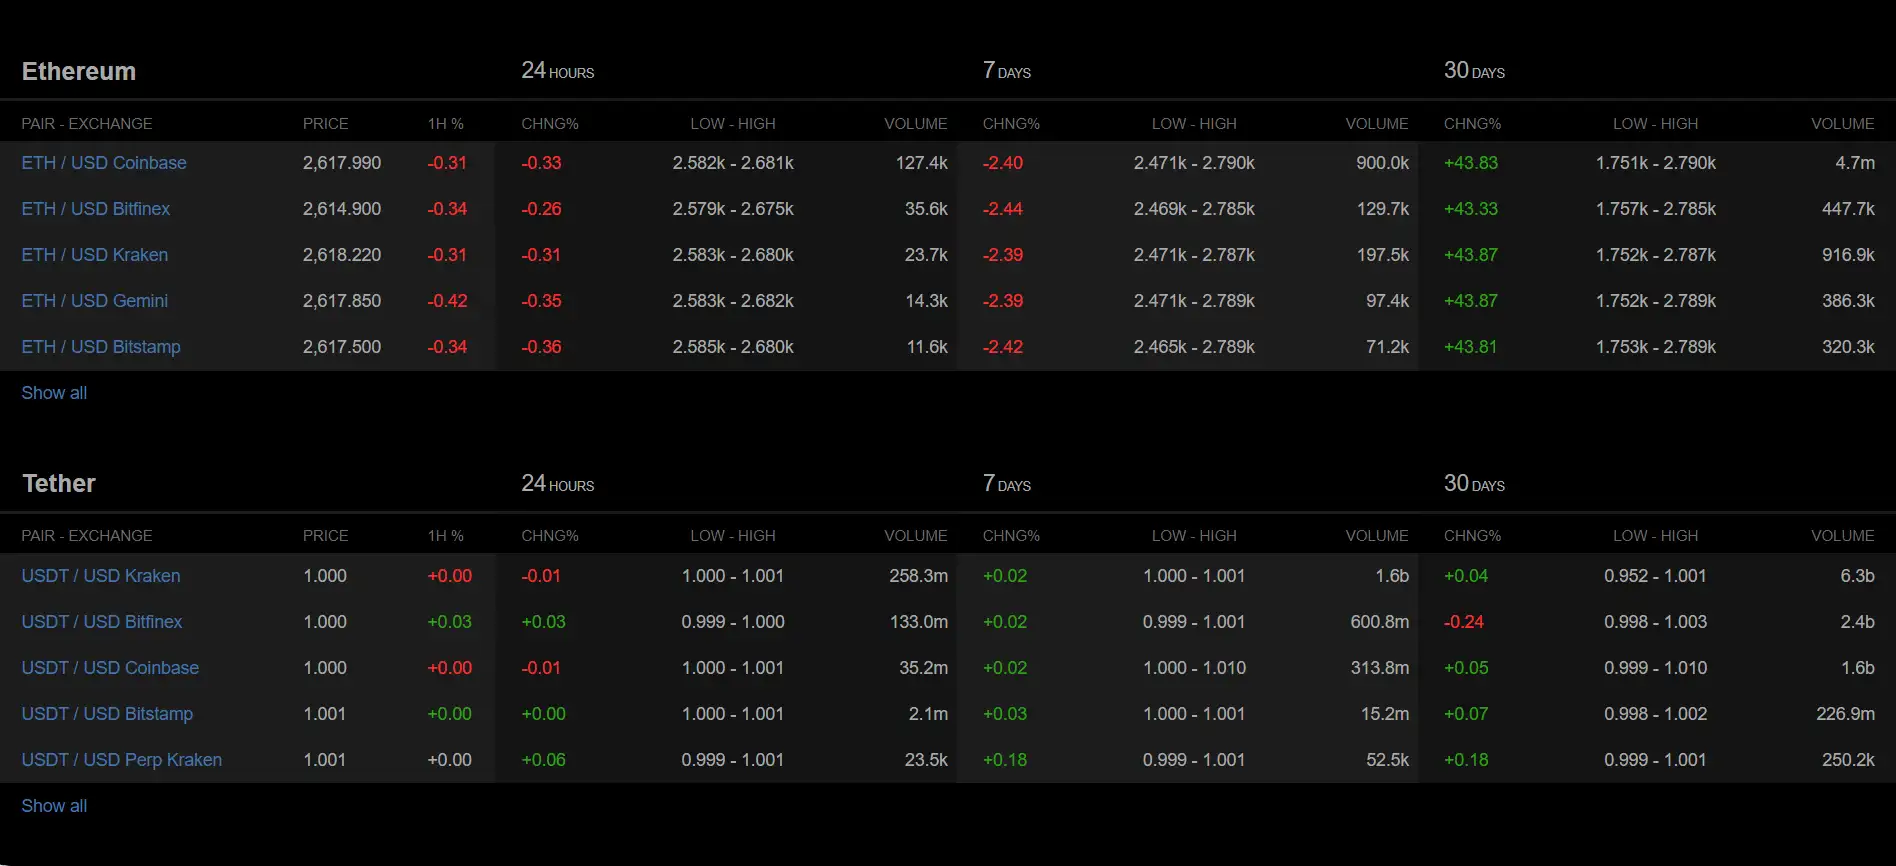
Task: Click the Tether PAIR - EXCHANGE column header
Action: pyautogui.click(x=87, y=536)
